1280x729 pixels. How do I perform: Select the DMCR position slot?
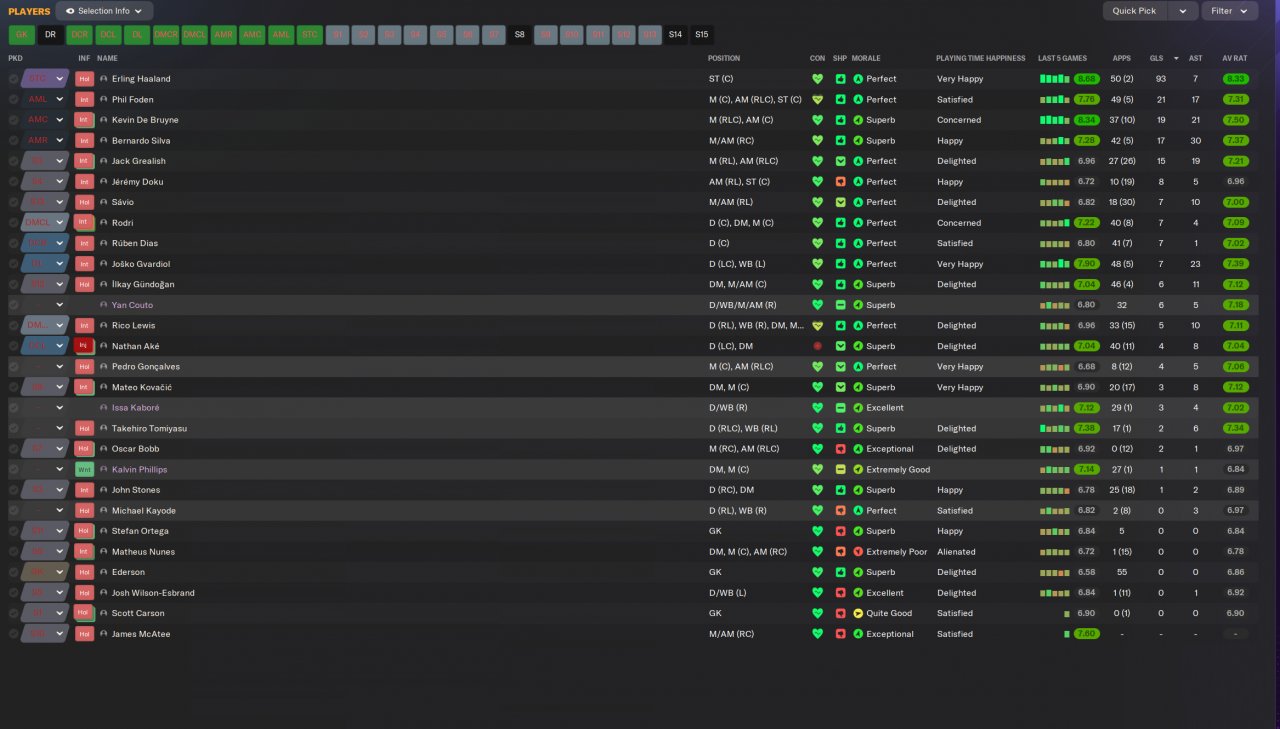click(x=166, y=35)
